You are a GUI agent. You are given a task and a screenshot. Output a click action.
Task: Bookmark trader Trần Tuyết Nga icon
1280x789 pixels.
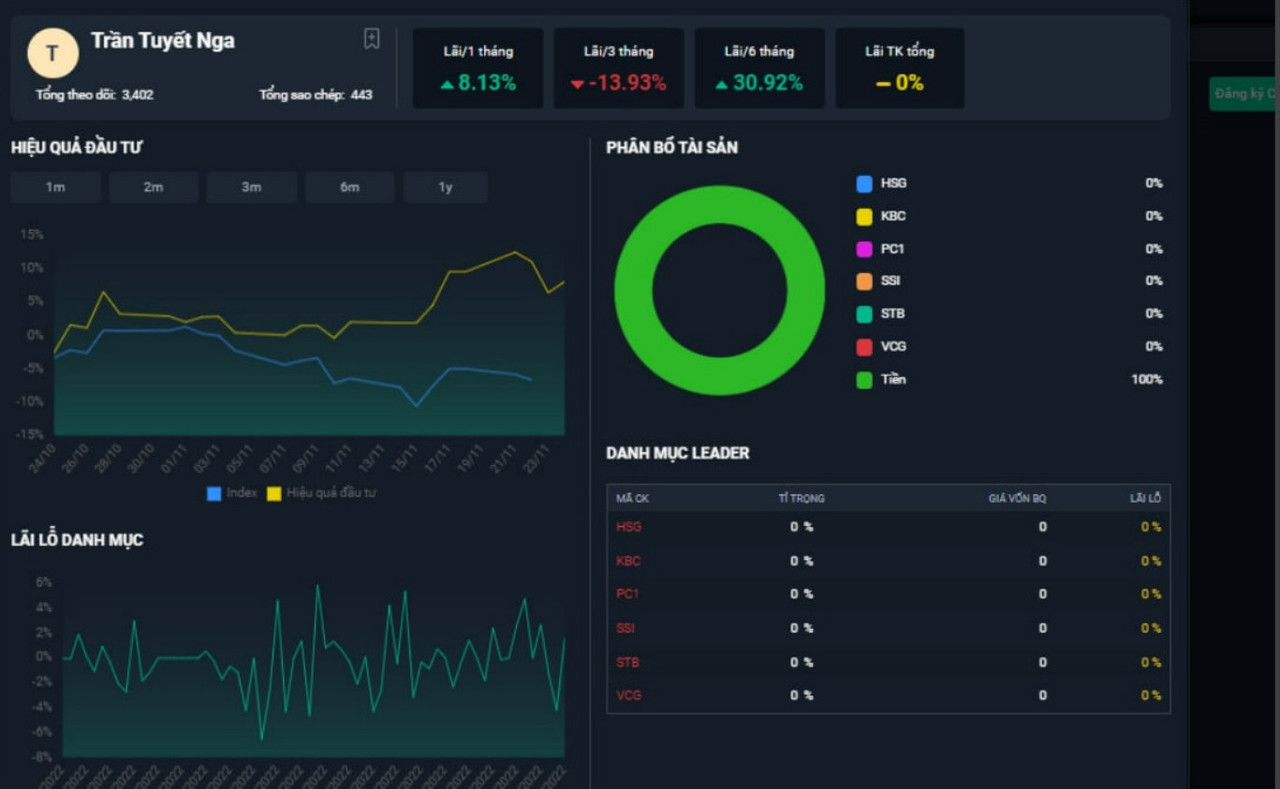pos(372,39)
